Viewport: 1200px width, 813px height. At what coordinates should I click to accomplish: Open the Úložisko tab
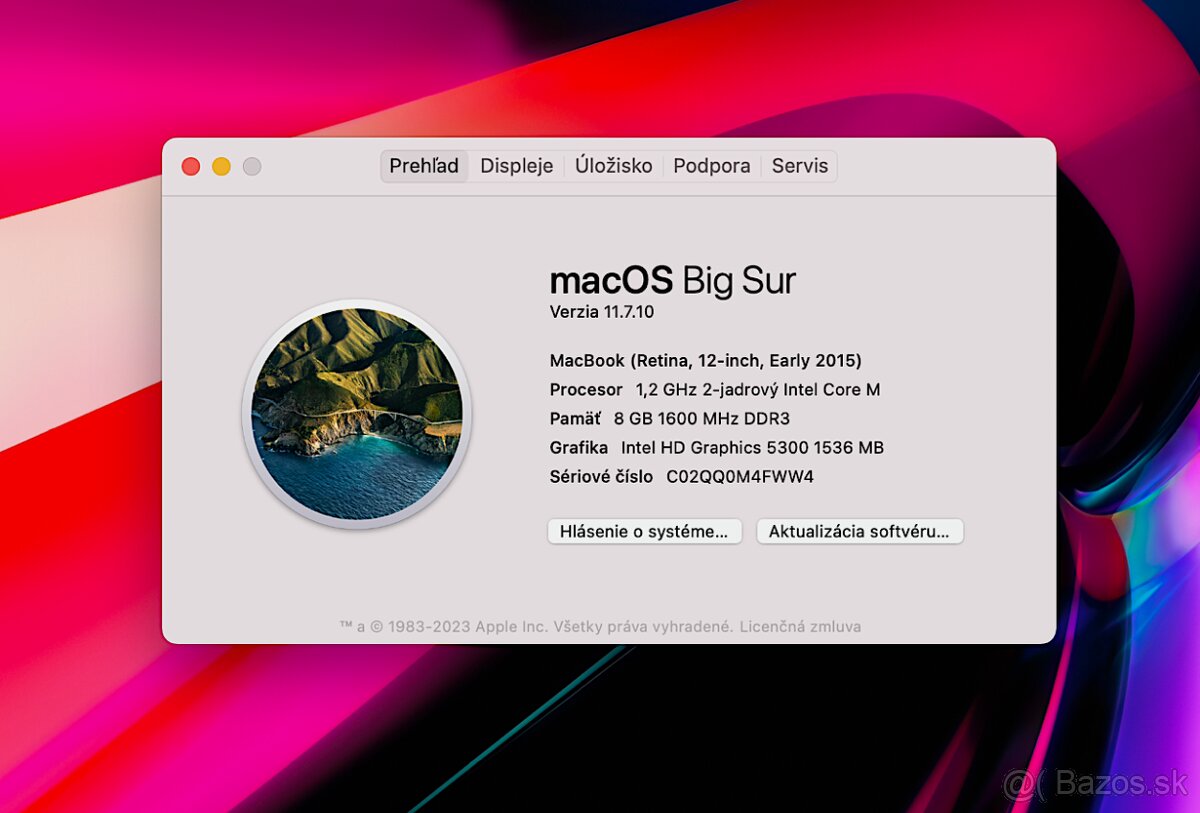pyautogui.click(x=613, y=166)
